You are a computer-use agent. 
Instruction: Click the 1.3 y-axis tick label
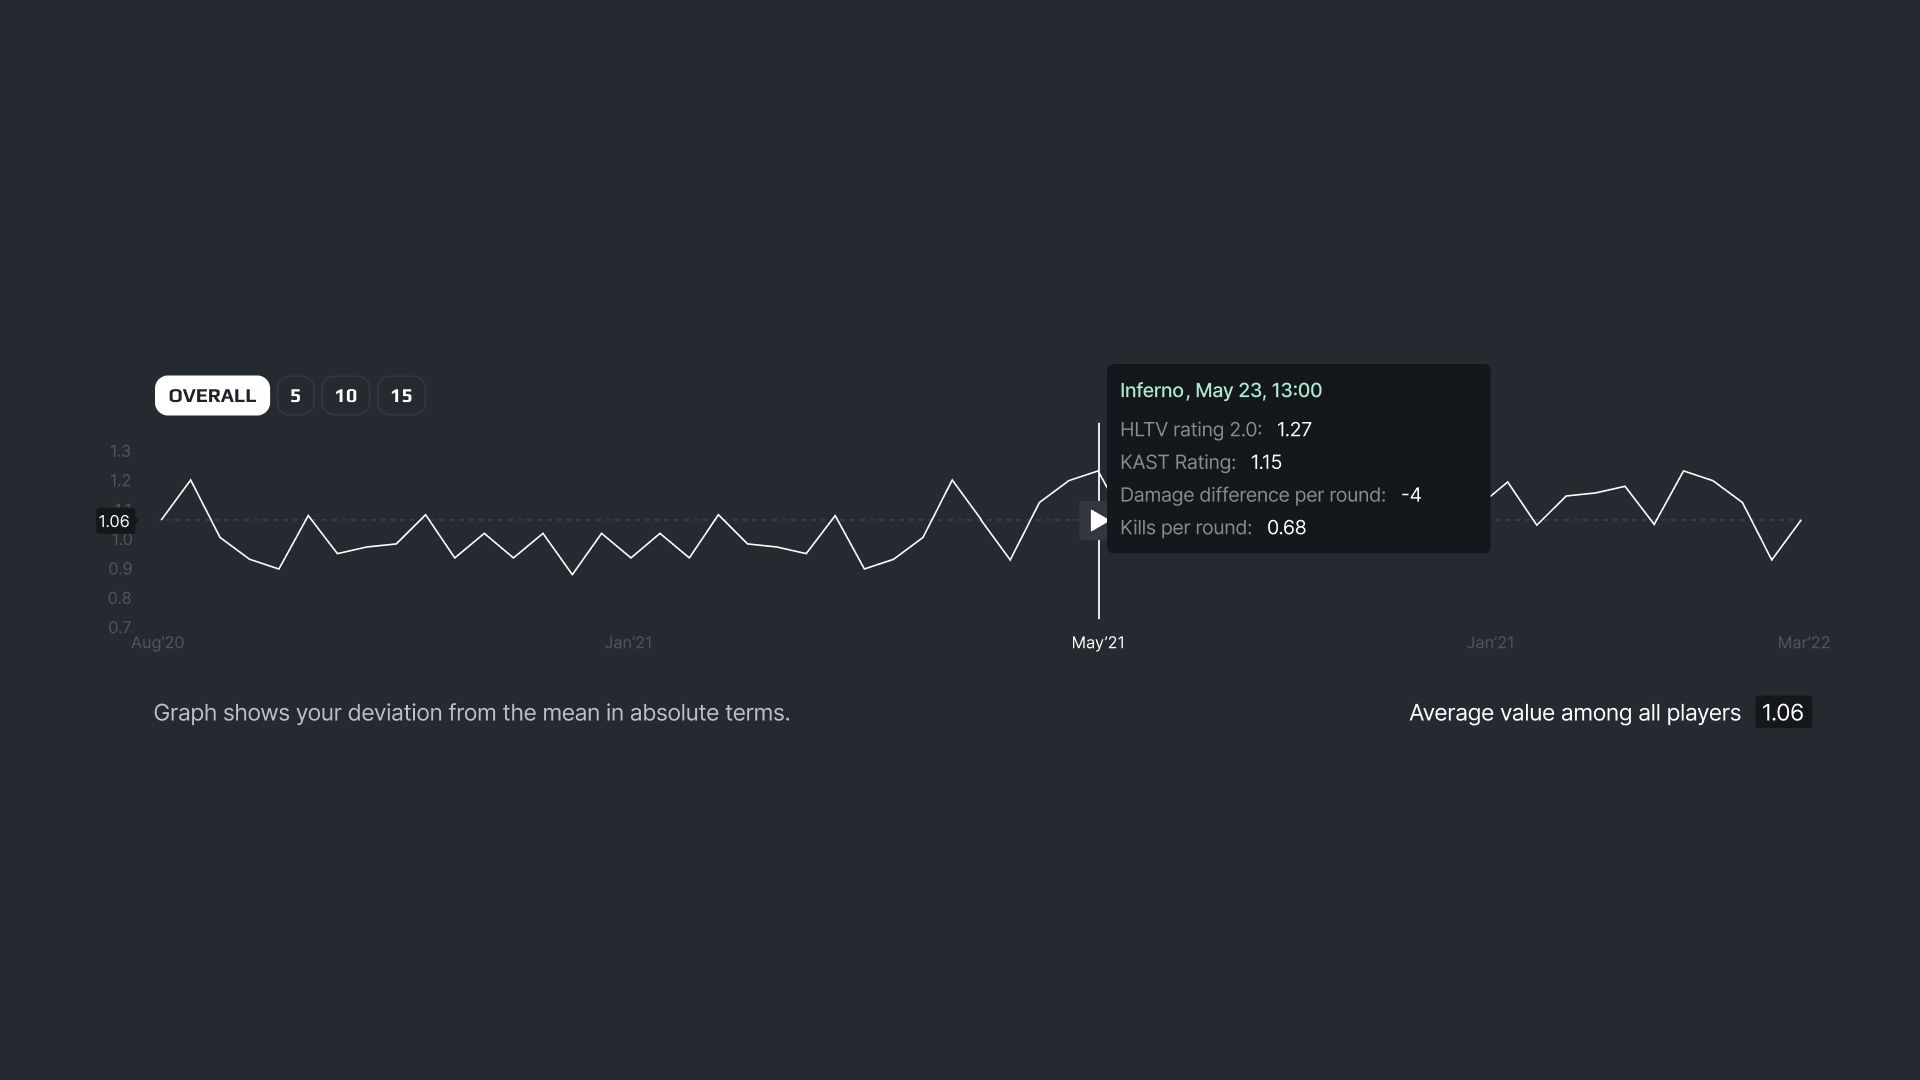tap(120, 452)
